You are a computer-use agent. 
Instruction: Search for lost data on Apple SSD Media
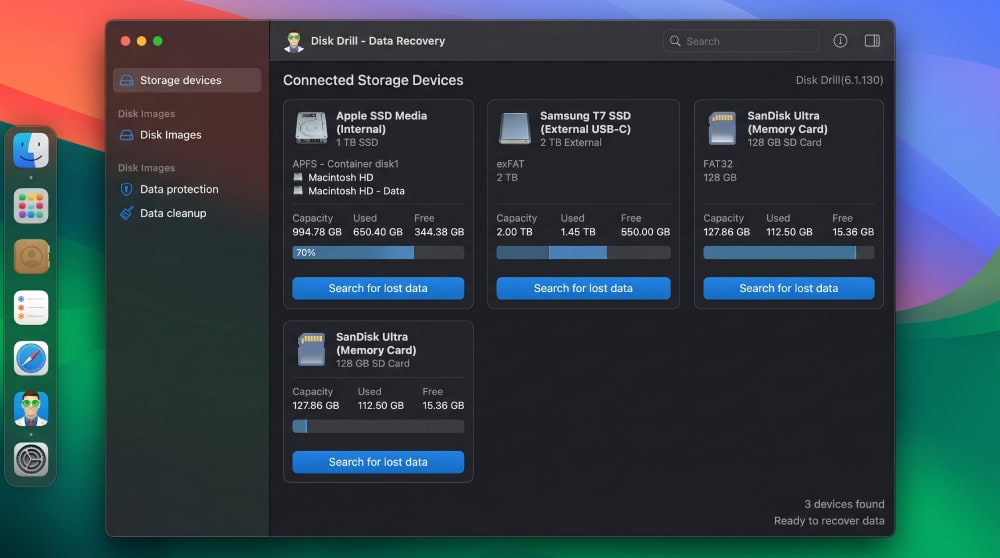click(x=378, y=288)
